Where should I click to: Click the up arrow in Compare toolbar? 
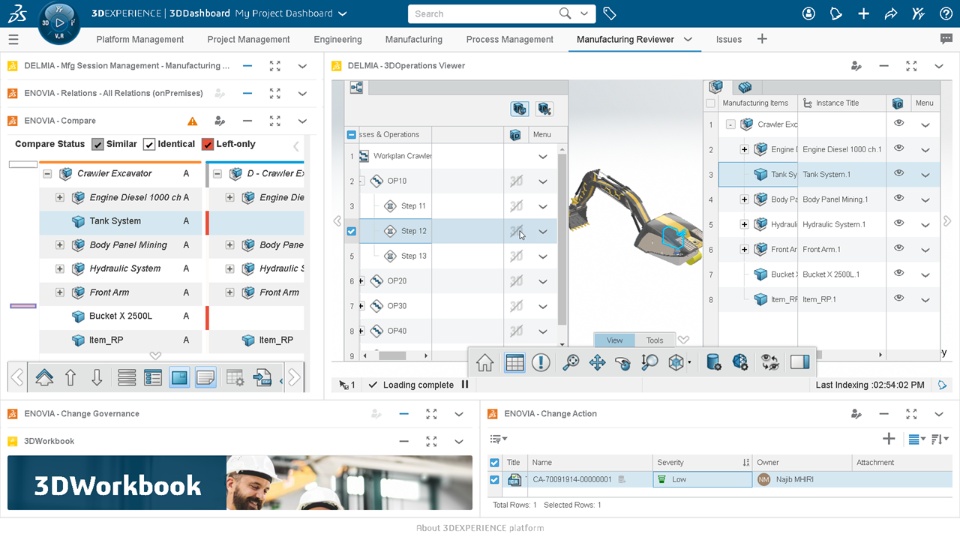coord(70,378)
